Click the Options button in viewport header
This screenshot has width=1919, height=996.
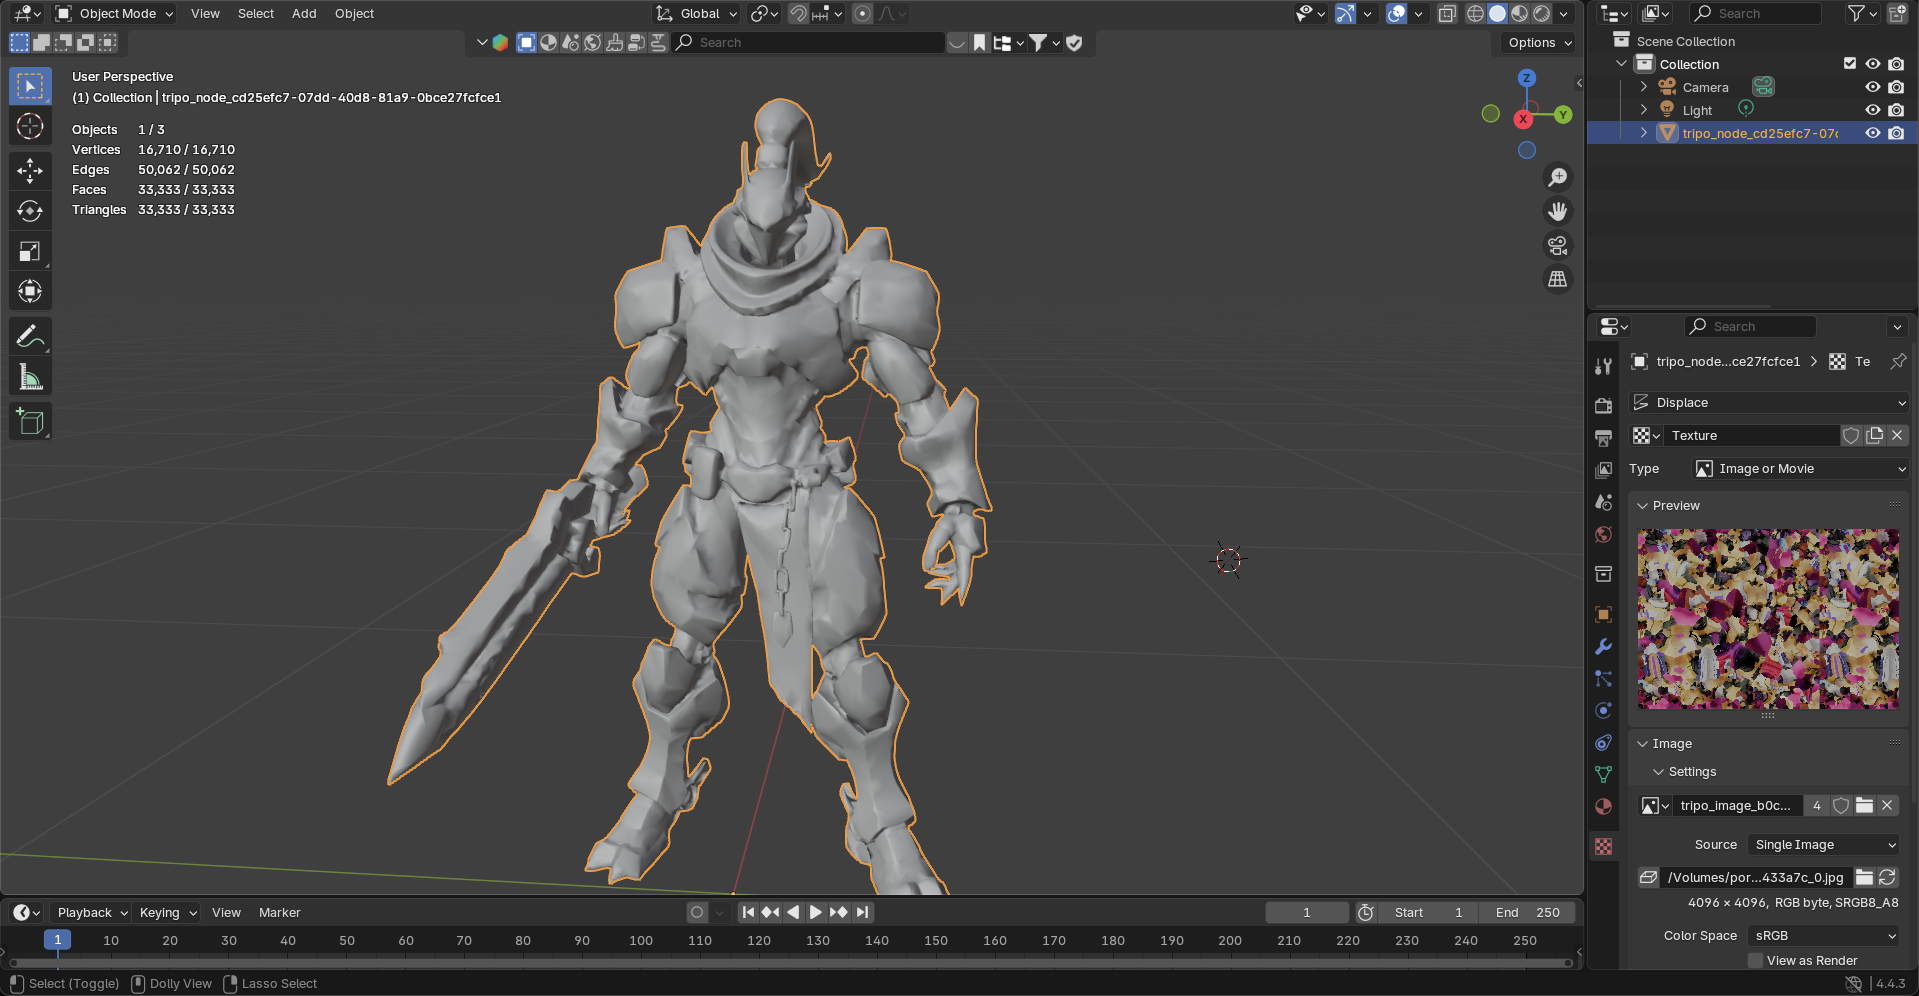point(1539,43)
